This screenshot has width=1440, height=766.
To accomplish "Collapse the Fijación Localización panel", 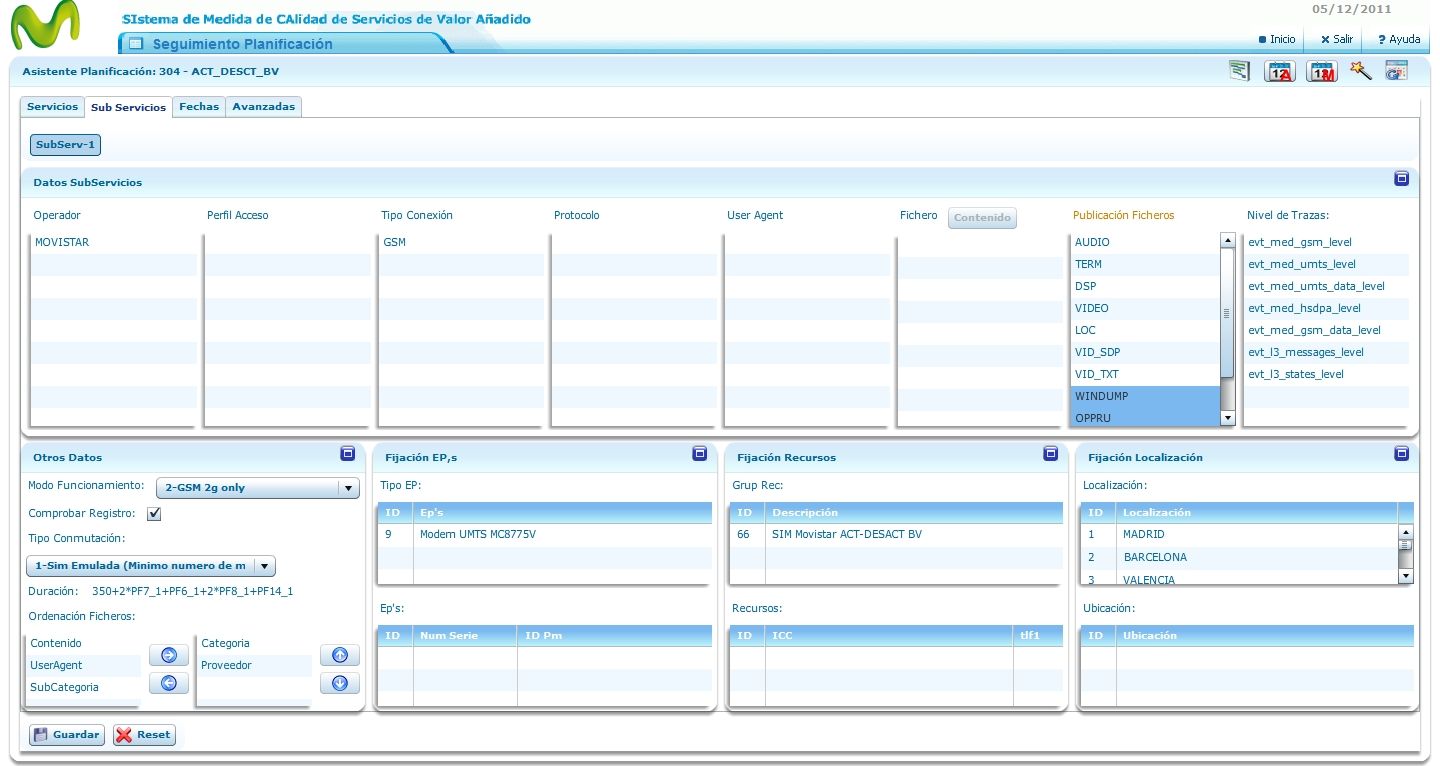I will point(1402,454).
